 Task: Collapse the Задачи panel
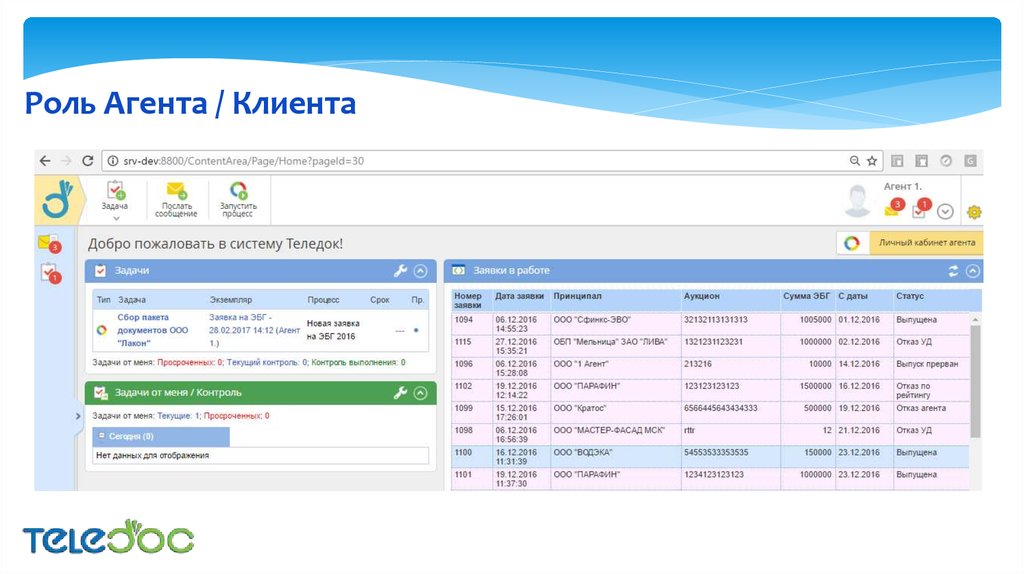pos(421,270)
